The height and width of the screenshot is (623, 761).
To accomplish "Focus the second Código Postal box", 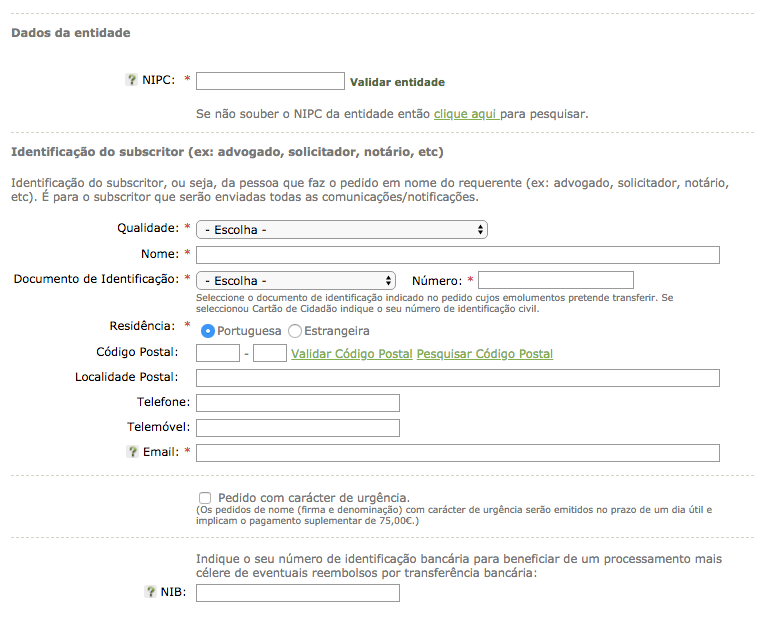I will [270, 353].
